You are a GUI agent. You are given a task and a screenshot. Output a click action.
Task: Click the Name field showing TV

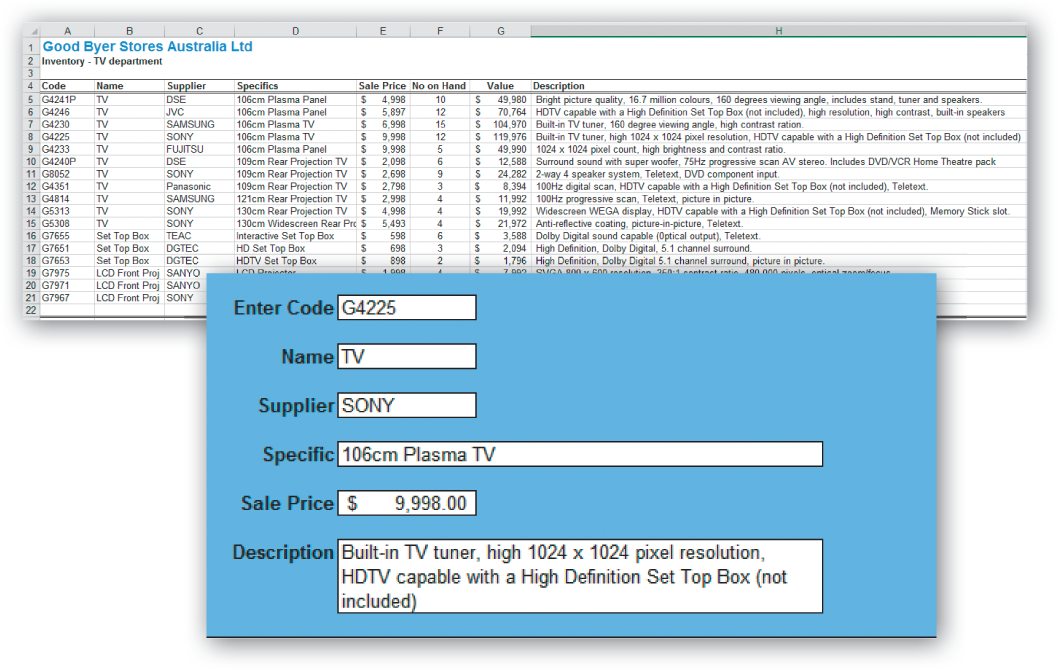(x=407, y=356)
